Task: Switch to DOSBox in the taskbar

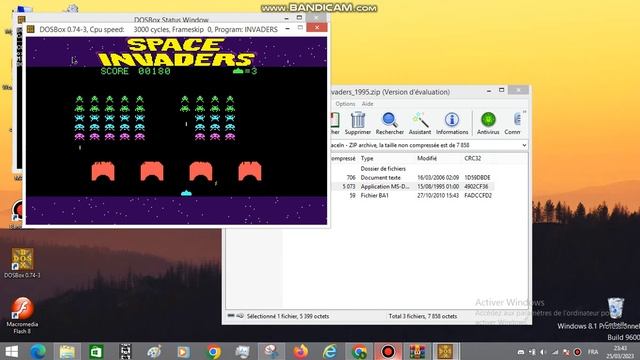Action: point(445,351)
